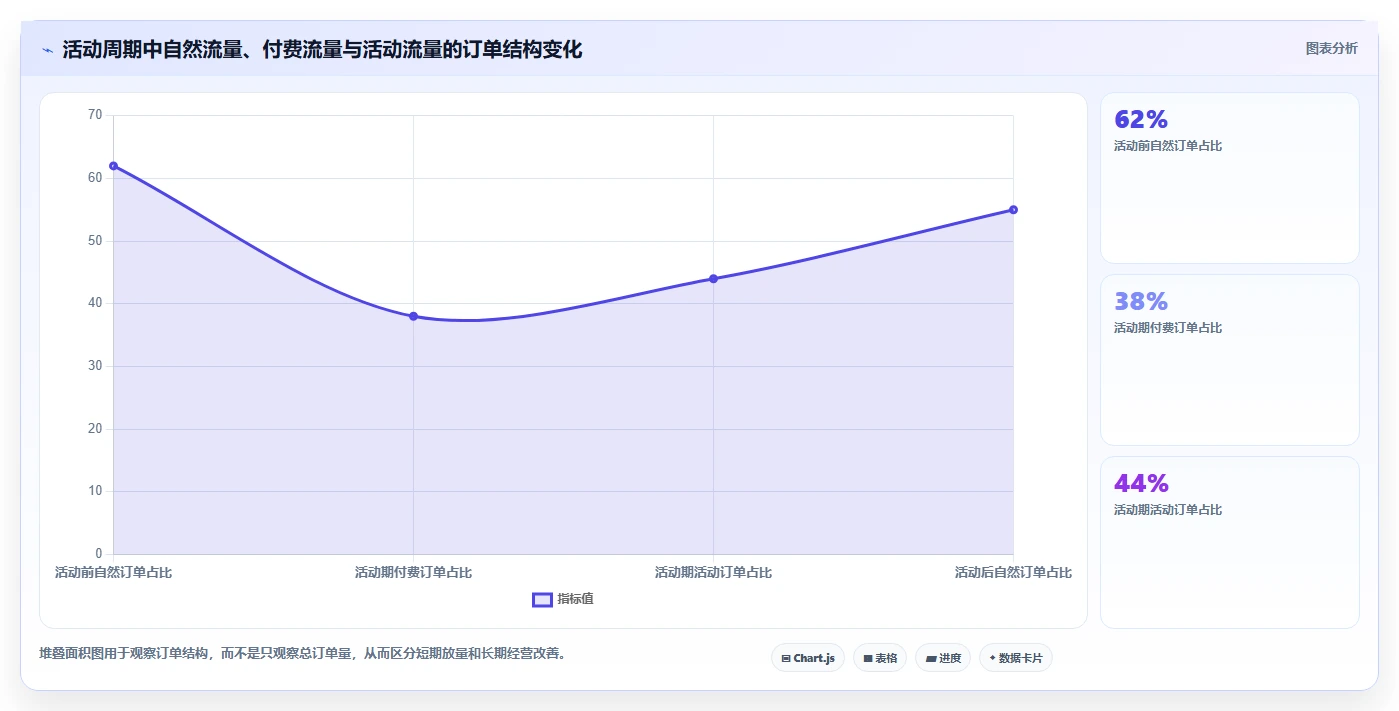Click x-axis label 活动前自然订单占比

pos(113,573)
